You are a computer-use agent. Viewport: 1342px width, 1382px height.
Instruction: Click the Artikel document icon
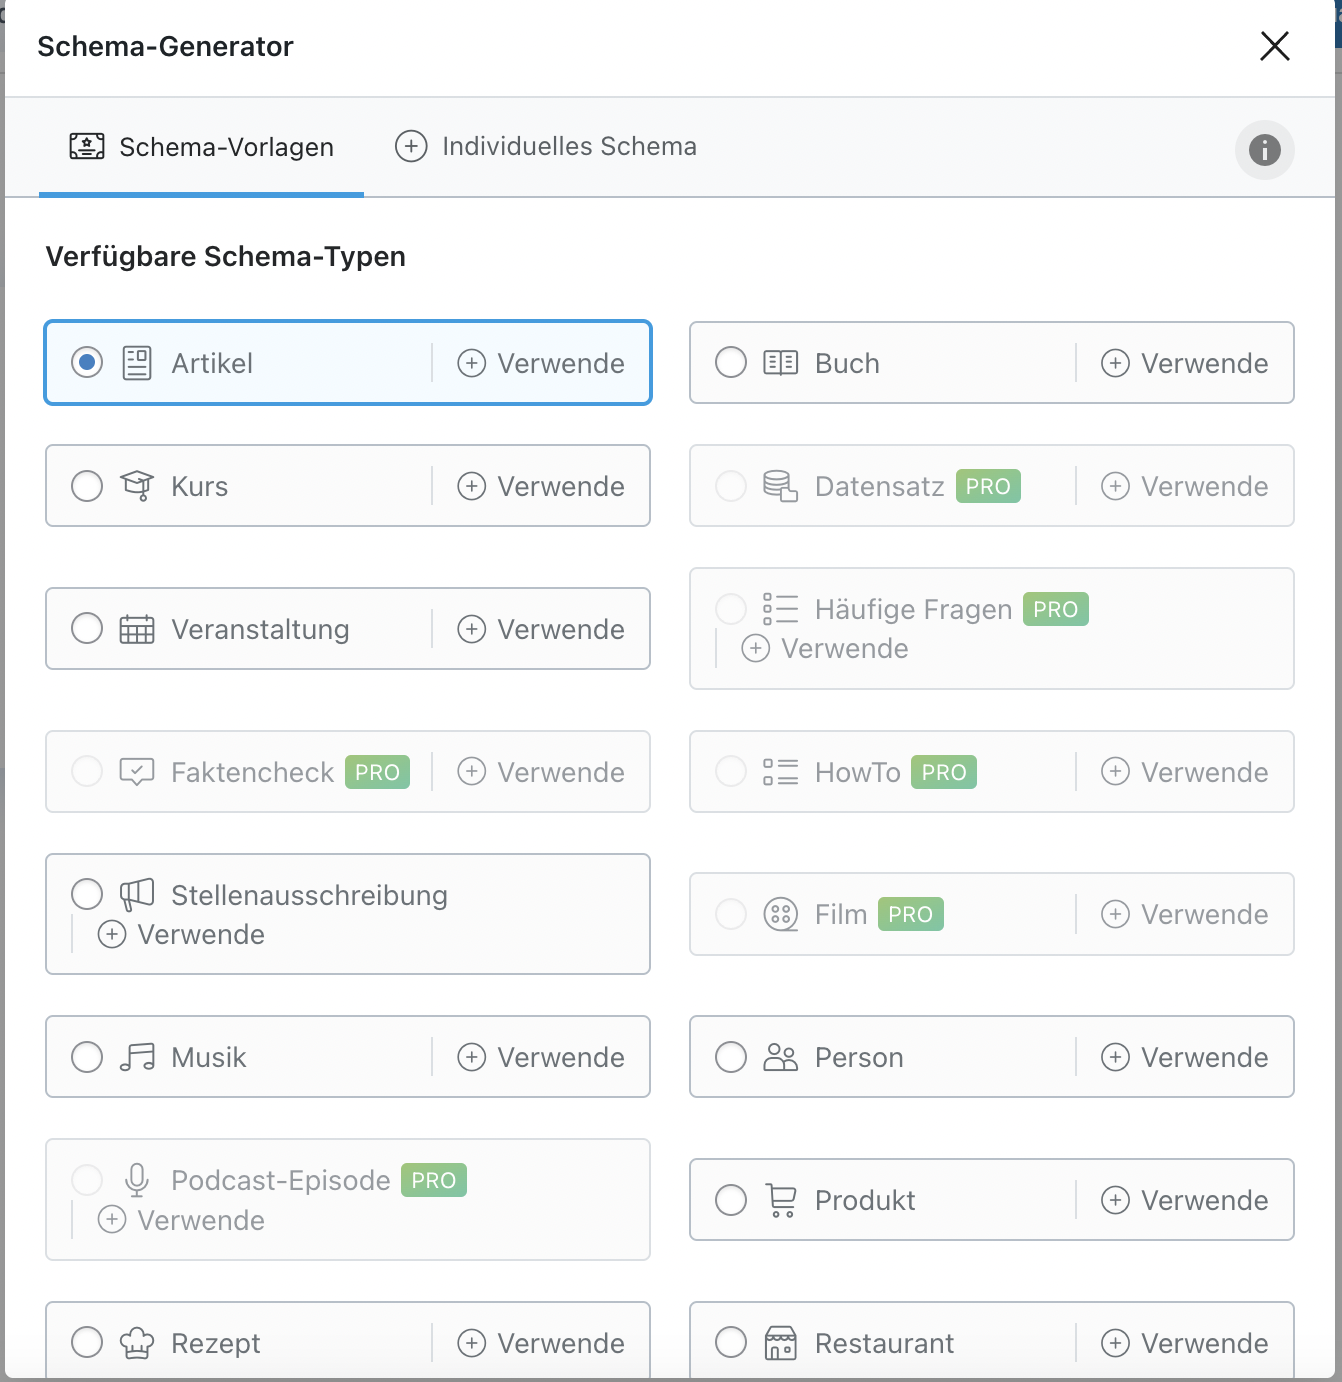[x=137, y=363]
